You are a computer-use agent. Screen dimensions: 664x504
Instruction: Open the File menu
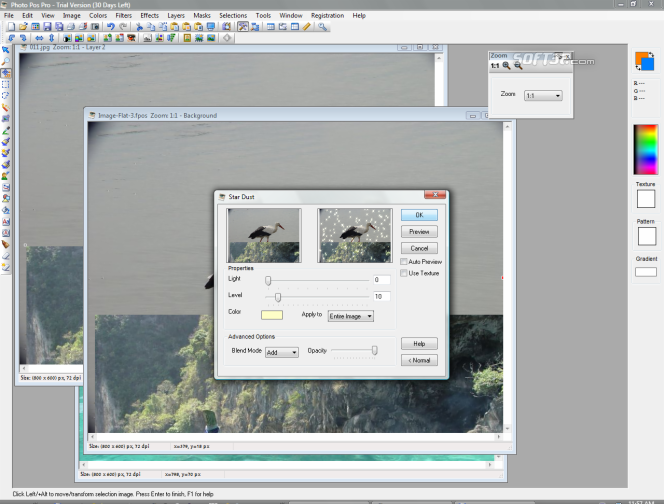8,15
